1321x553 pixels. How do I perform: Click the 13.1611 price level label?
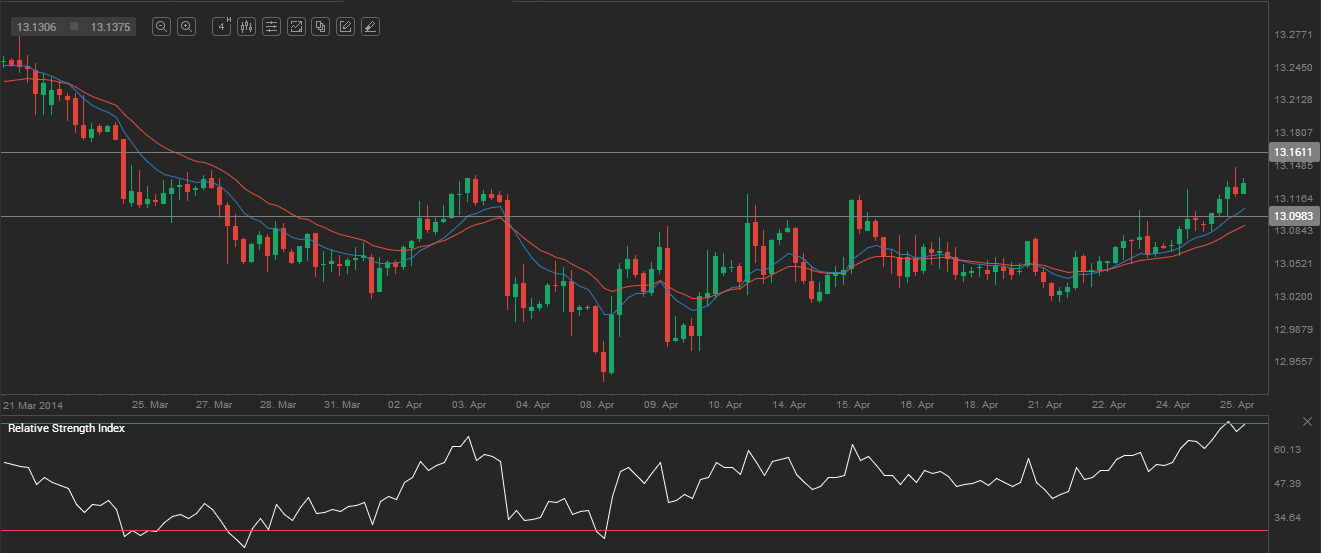(x=1294, y=152)
